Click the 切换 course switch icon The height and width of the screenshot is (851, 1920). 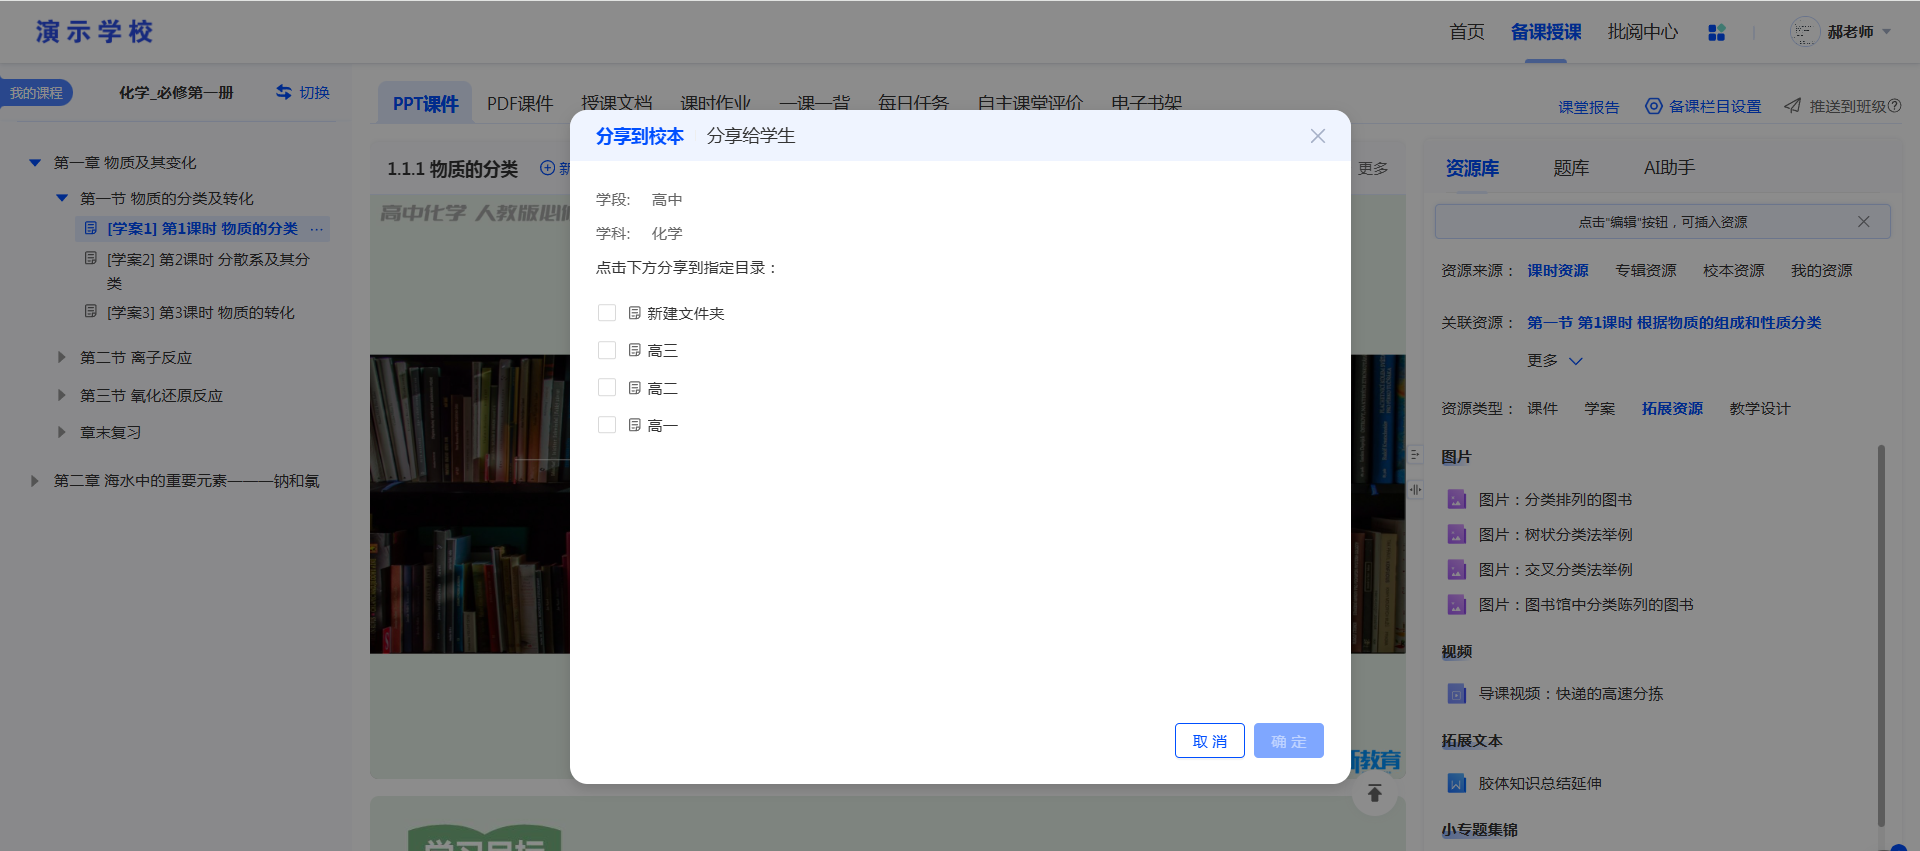coord(284,92)
